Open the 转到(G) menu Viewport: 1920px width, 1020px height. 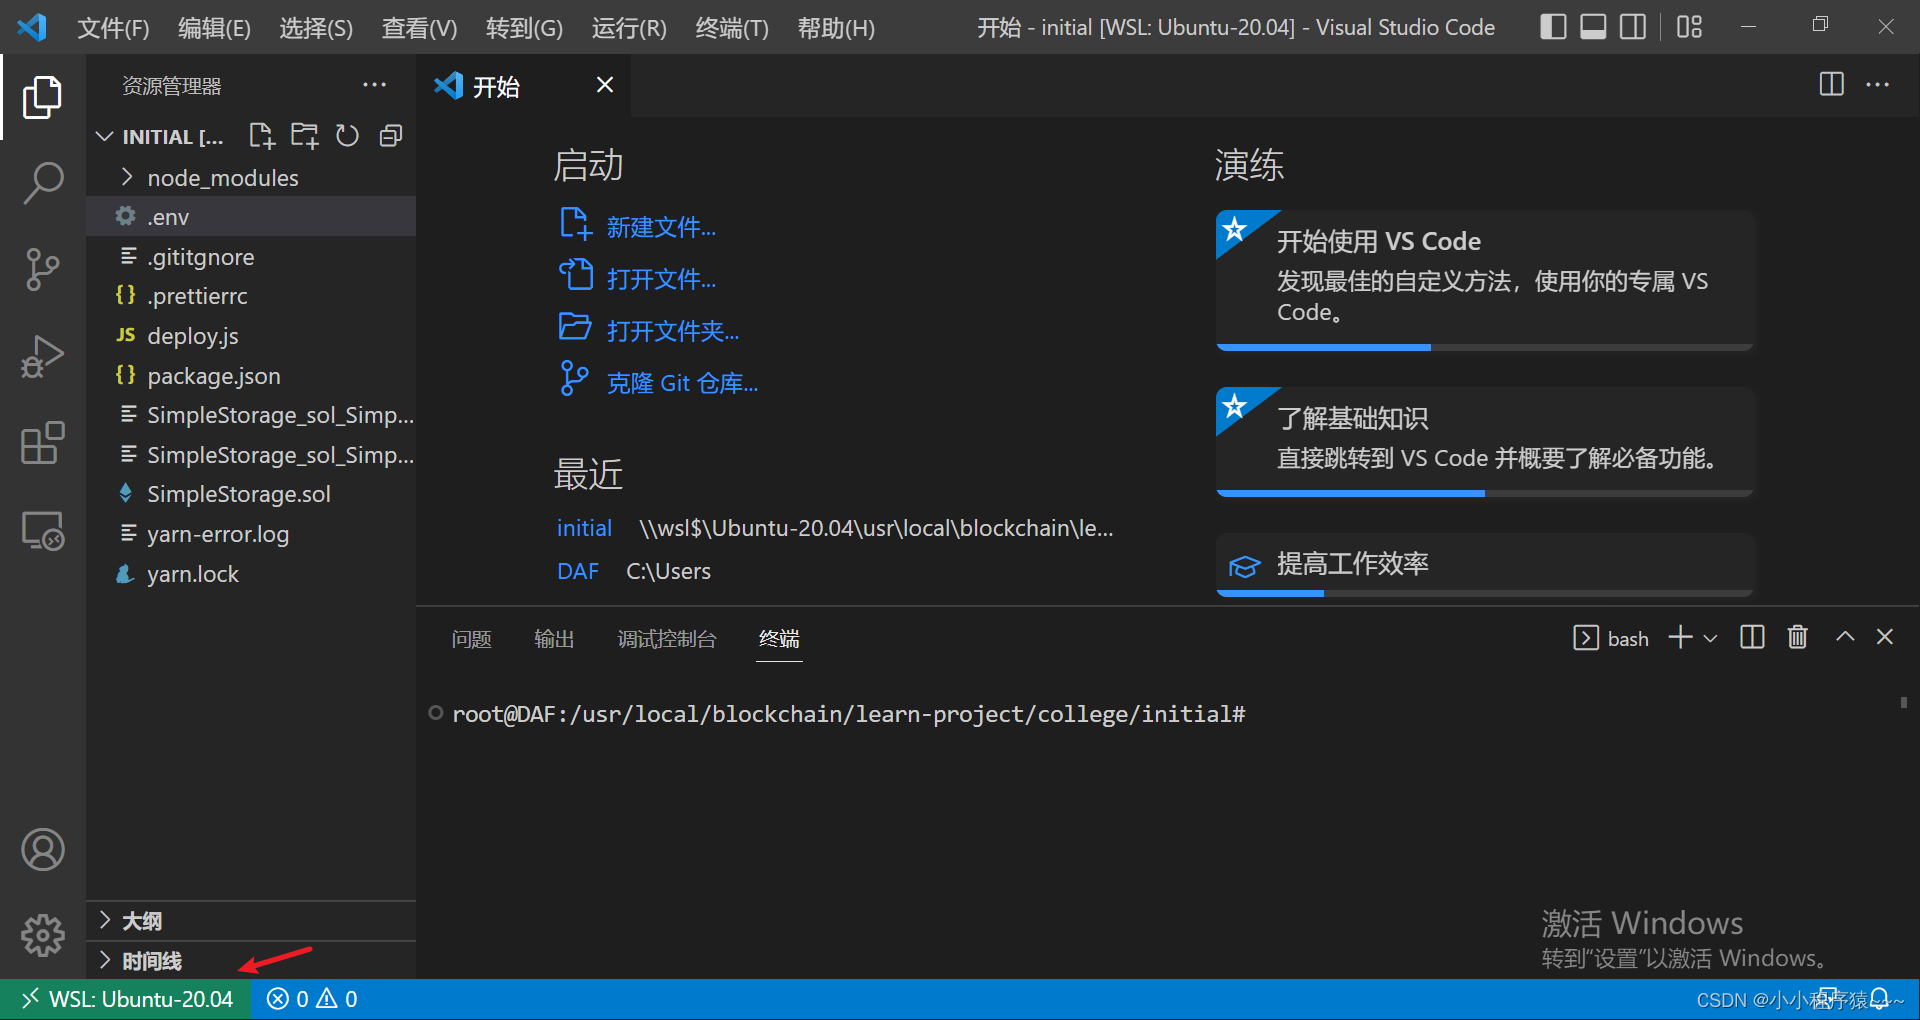coord(524,28)
